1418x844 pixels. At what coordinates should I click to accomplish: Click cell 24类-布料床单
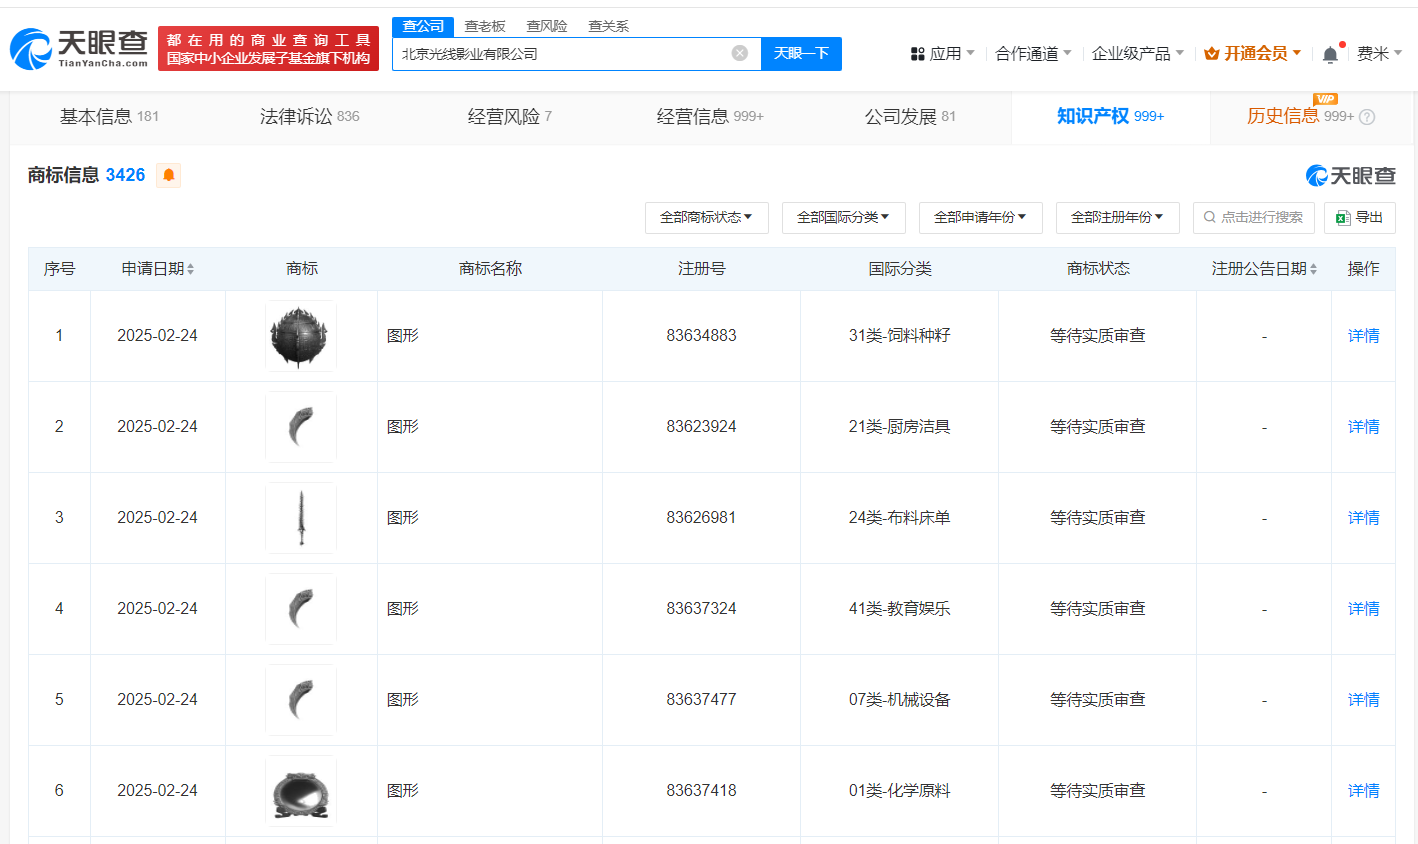click(900, 518)
